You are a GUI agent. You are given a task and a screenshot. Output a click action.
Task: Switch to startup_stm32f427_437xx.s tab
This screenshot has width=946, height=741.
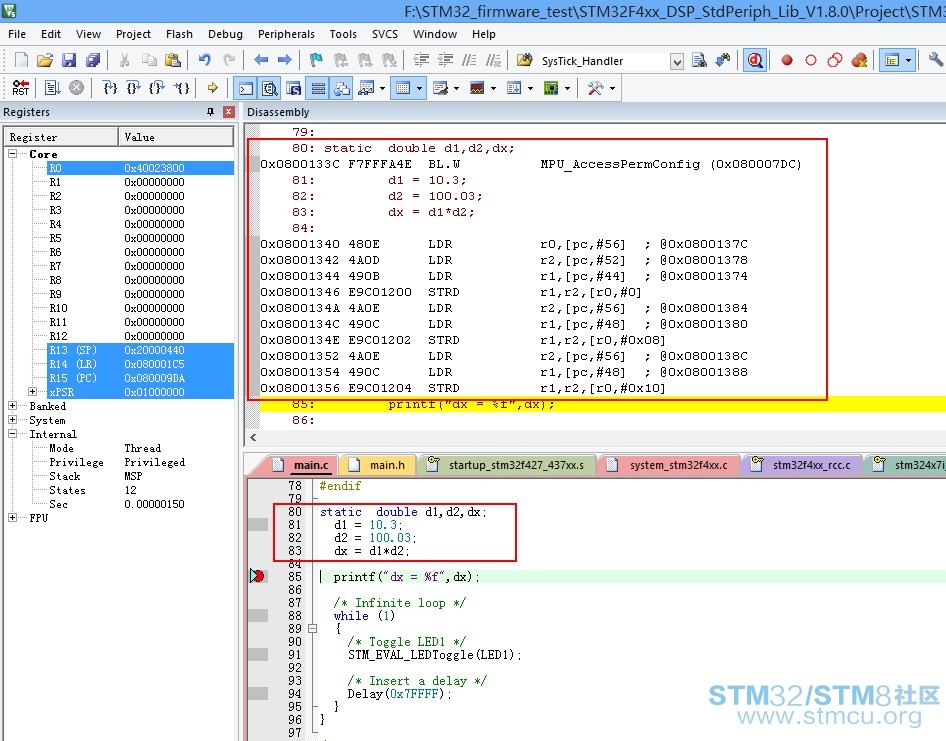[508, 465]
